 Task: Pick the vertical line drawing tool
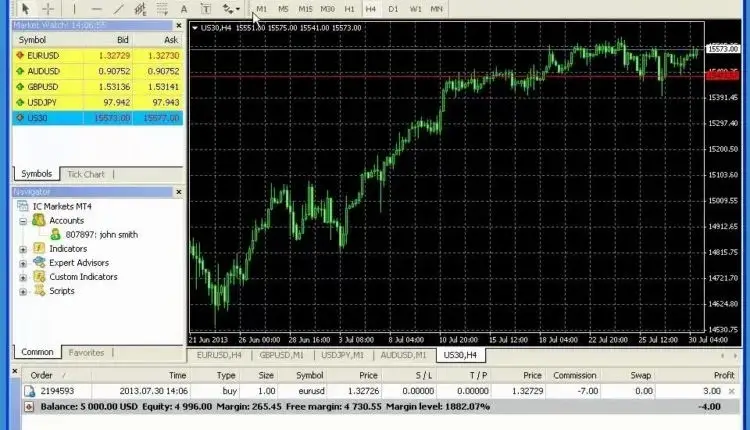click(x=76, y=9)
